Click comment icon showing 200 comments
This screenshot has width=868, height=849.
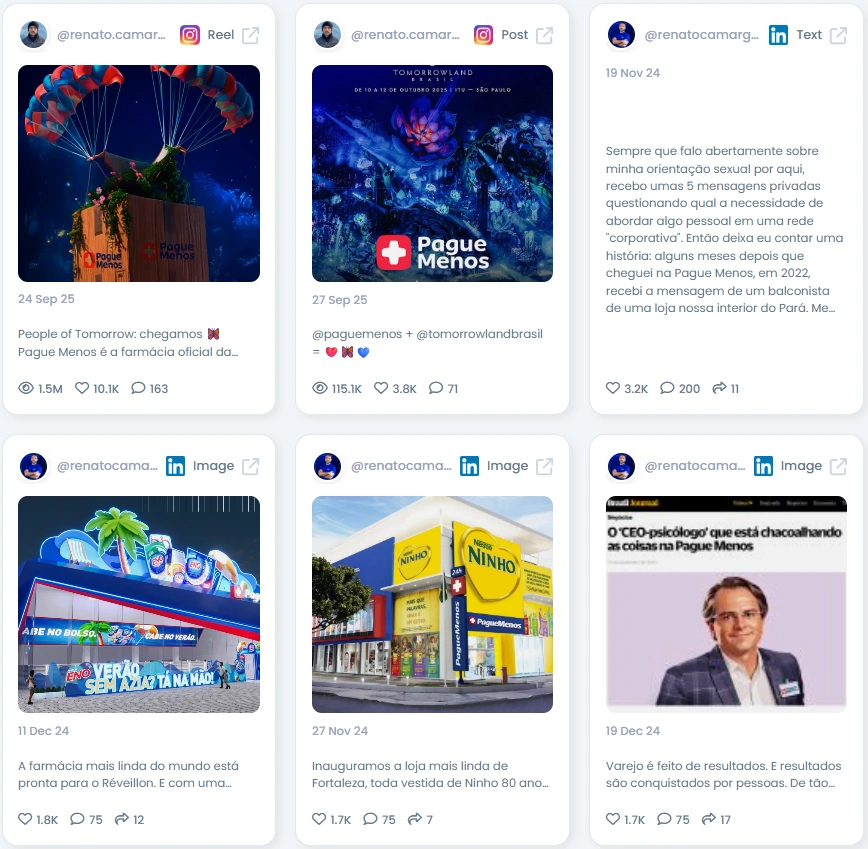[x=667, y=388]
